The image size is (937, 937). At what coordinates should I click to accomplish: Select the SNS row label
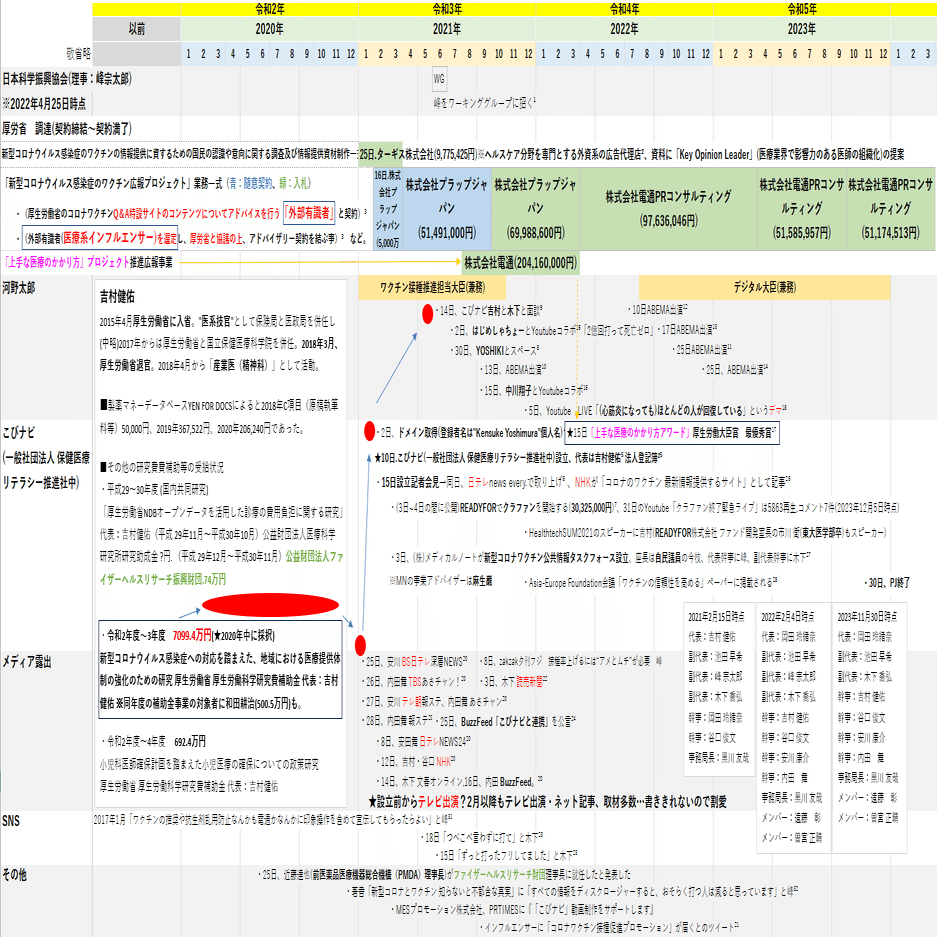pos(11,821)
